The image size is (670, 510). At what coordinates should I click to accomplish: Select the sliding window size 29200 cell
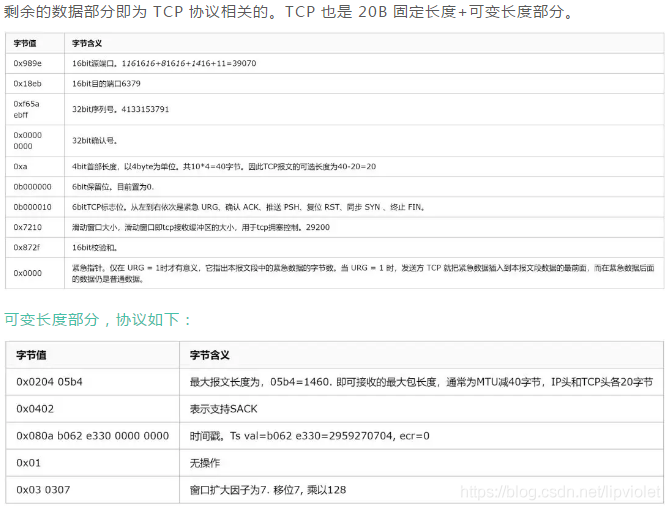pos(364,227)
